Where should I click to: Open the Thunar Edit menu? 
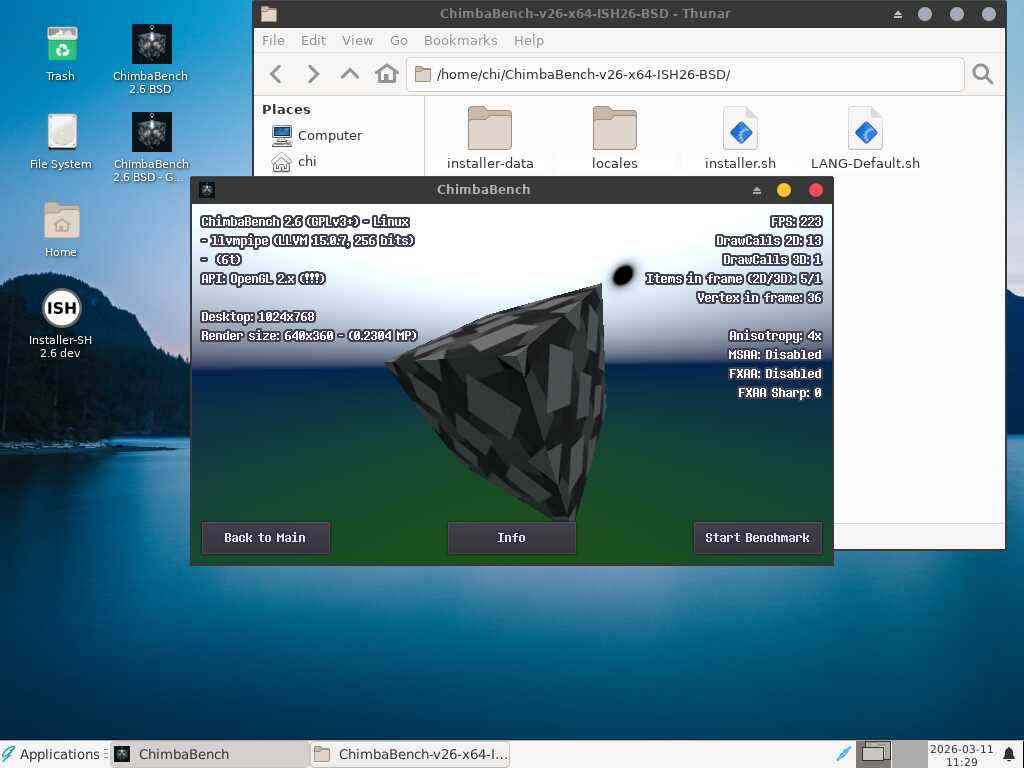(x=313, y=40)
